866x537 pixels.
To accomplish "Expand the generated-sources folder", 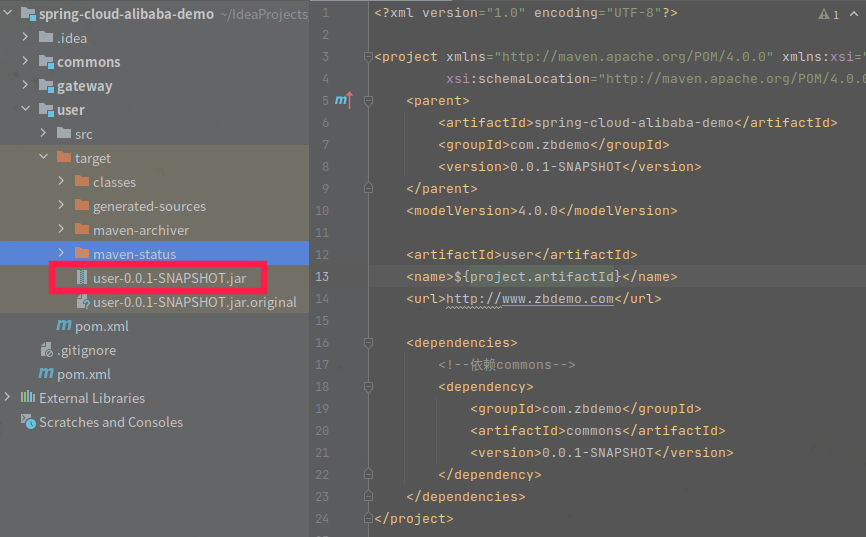I will [61, 204].
